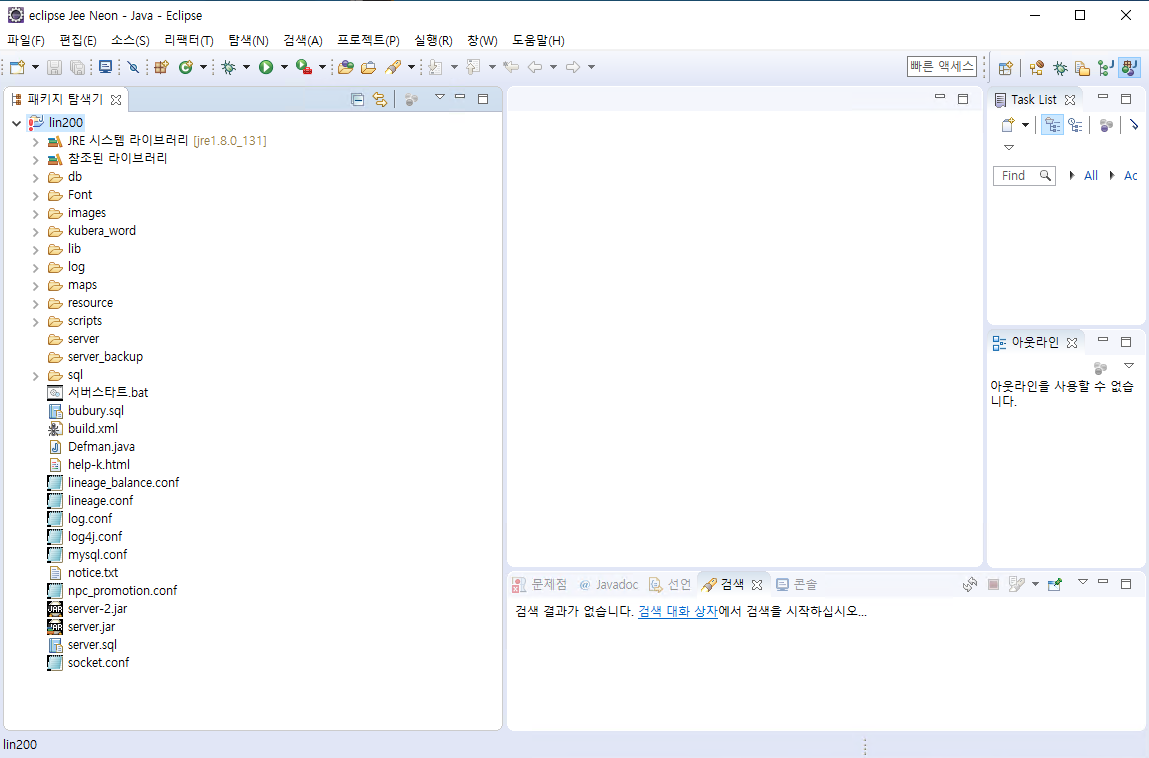This screenshot has width=1149, height=758.
Task: Open the 파일(F) menu
Action: [x=26, y=40]
